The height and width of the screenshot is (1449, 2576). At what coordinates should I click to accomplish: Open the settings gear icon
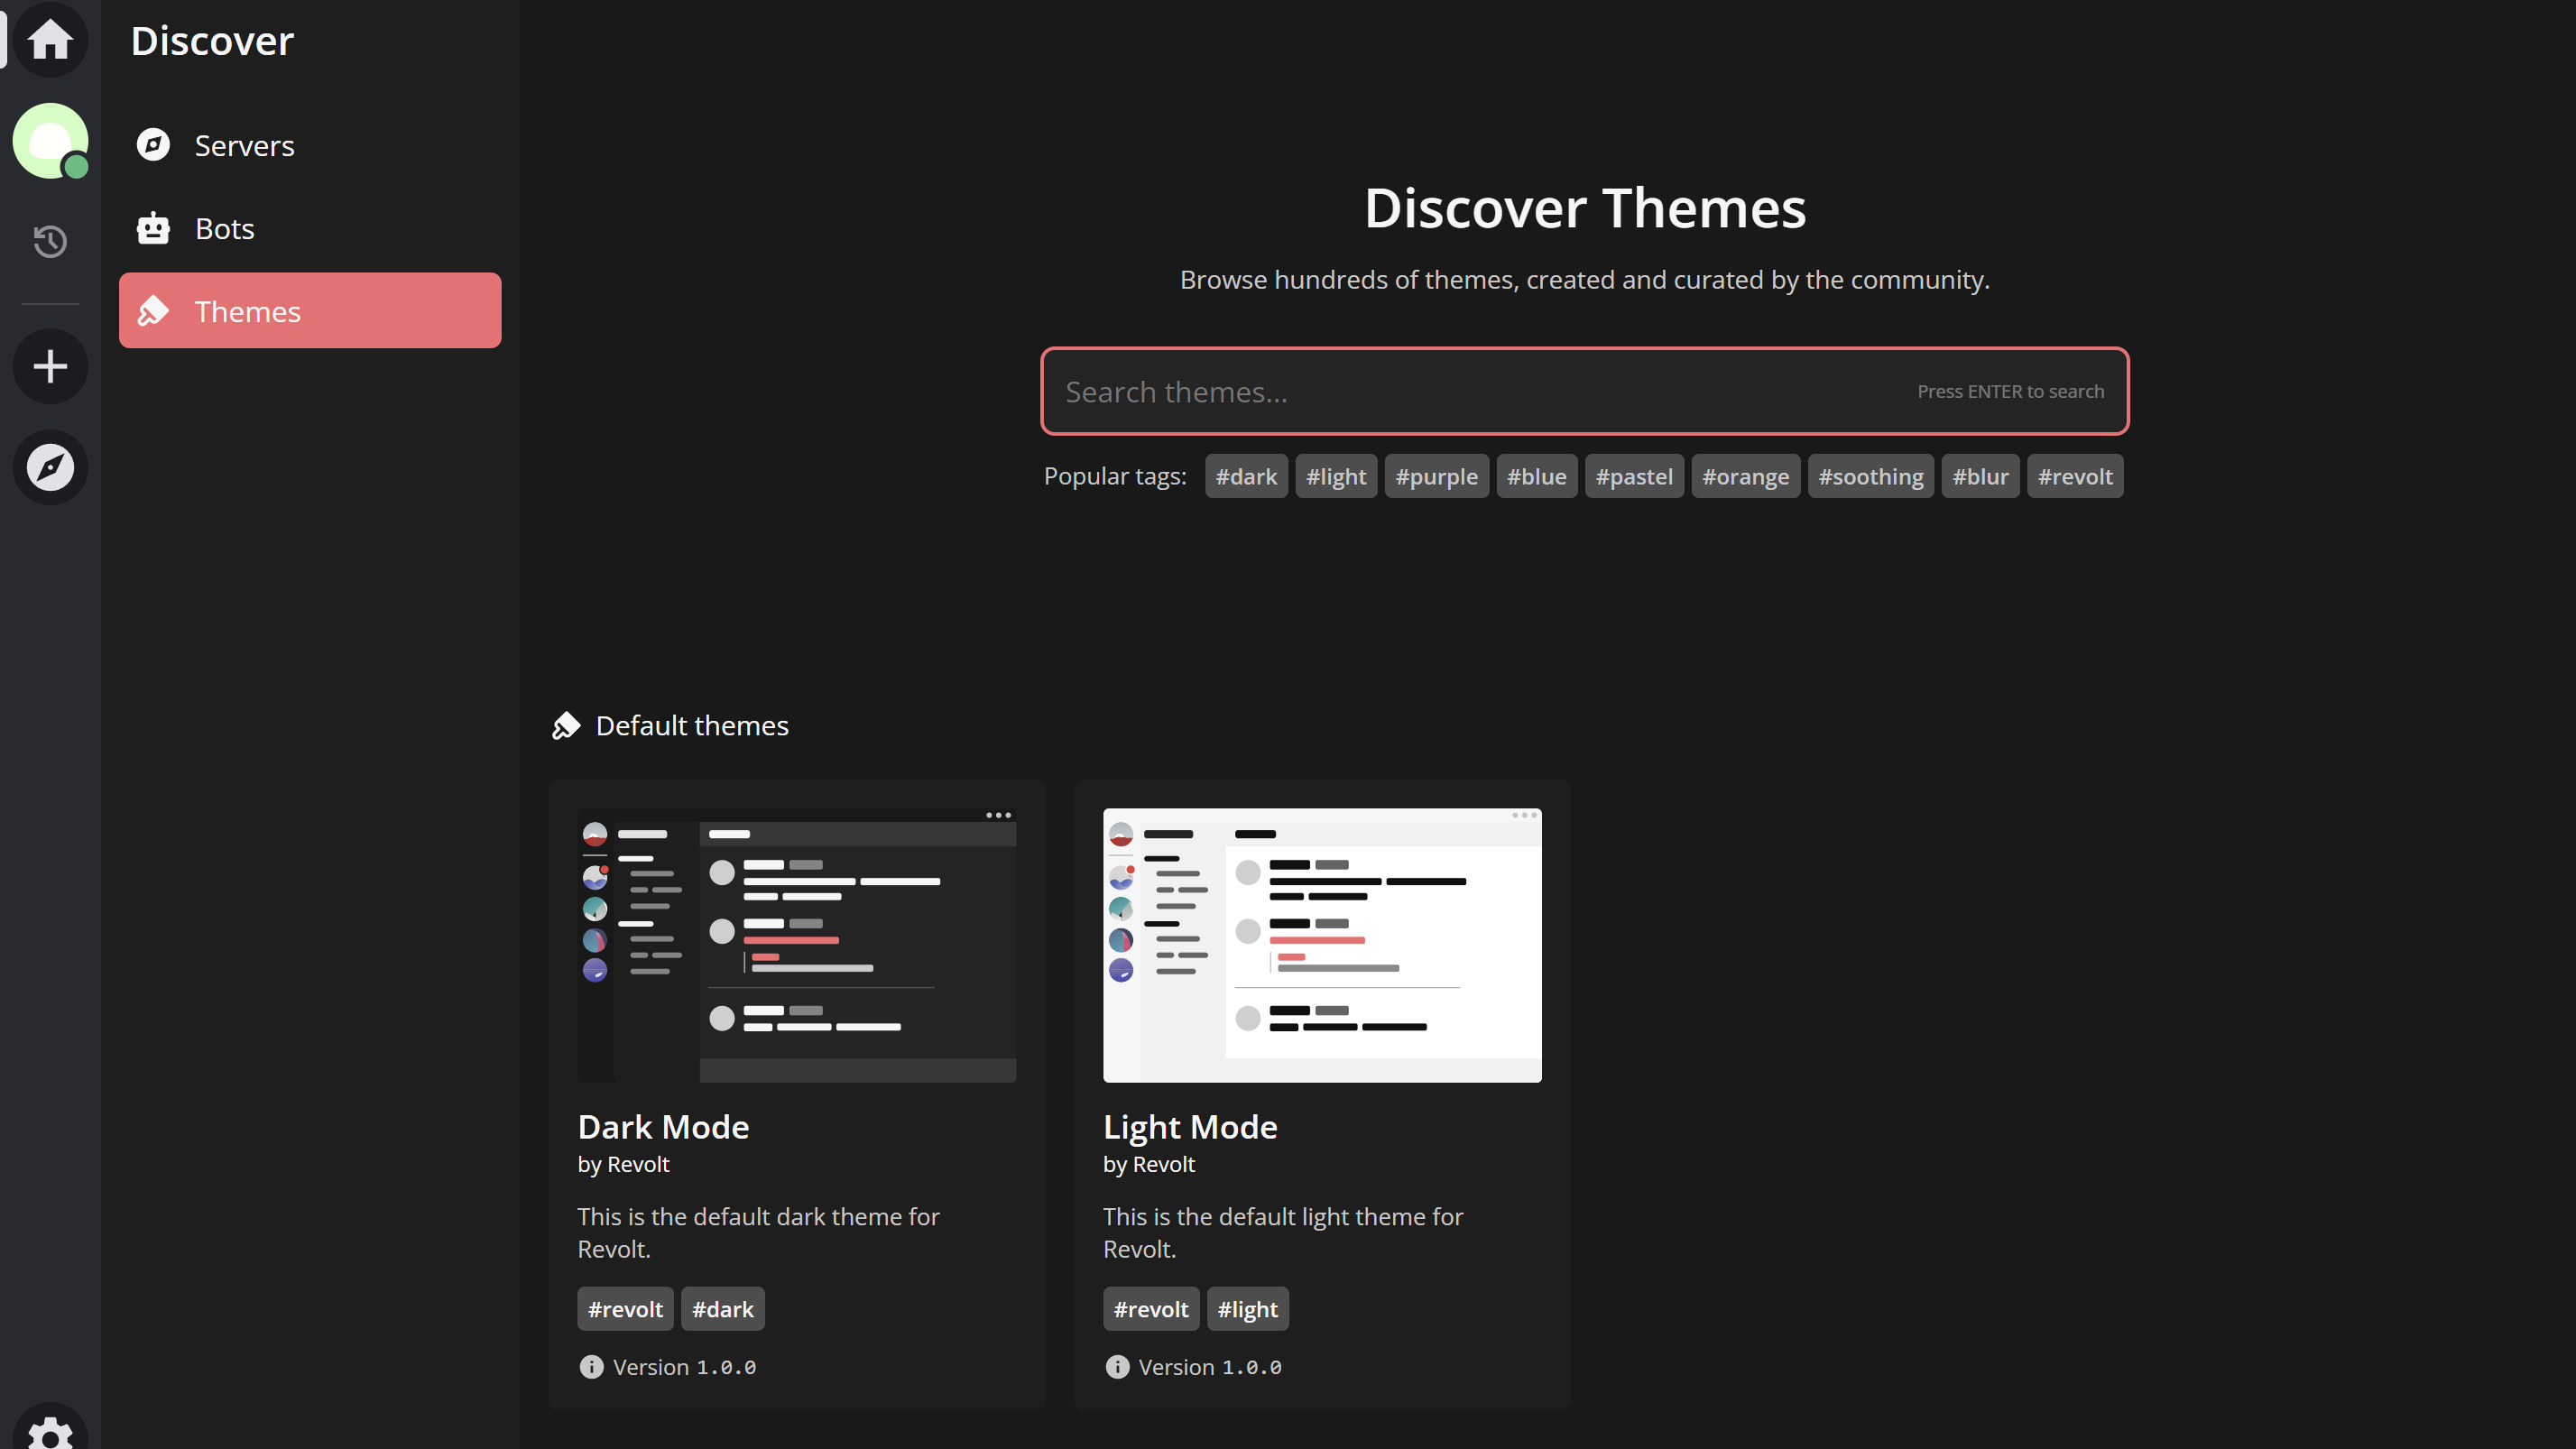[x=50, y=1432]
